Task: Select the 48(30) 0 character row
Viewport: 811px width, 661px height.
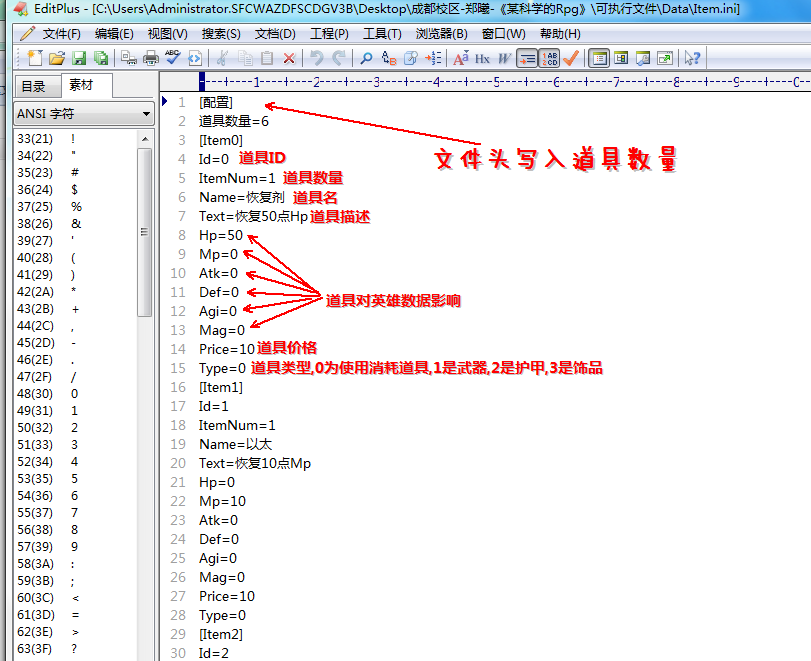Action: [76, 394]
